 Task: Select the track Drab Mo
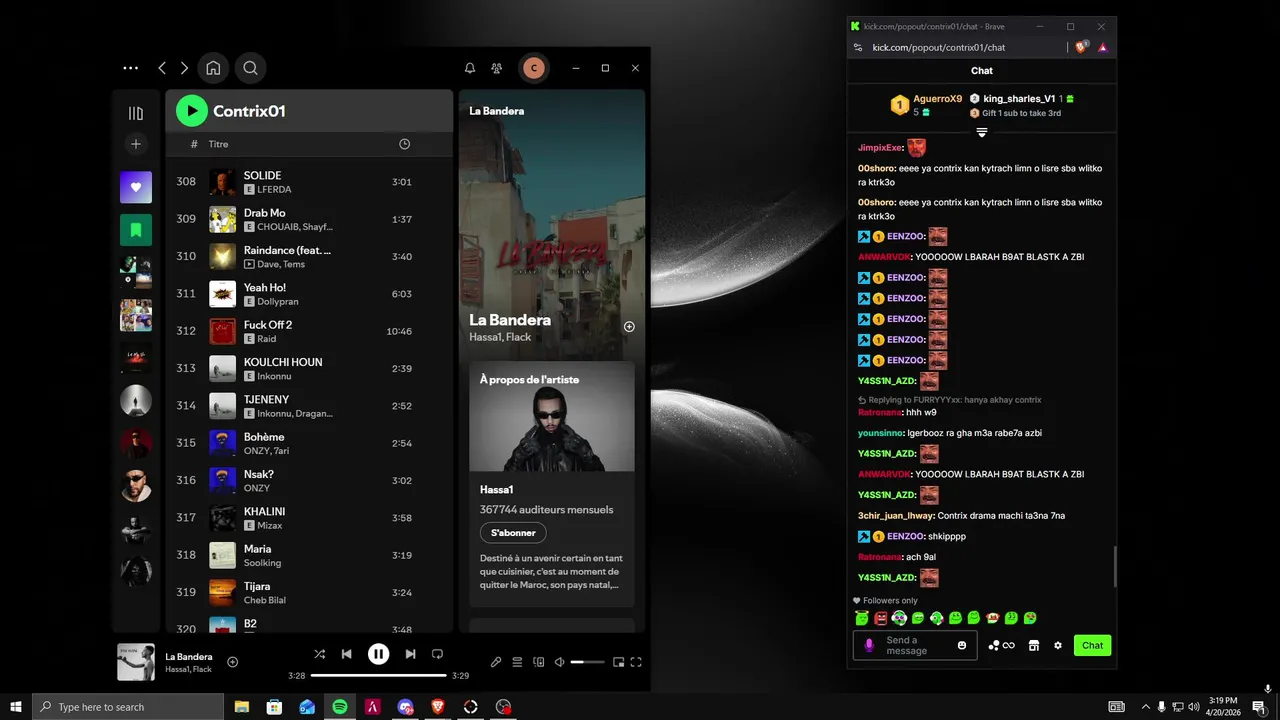point(309,219)
